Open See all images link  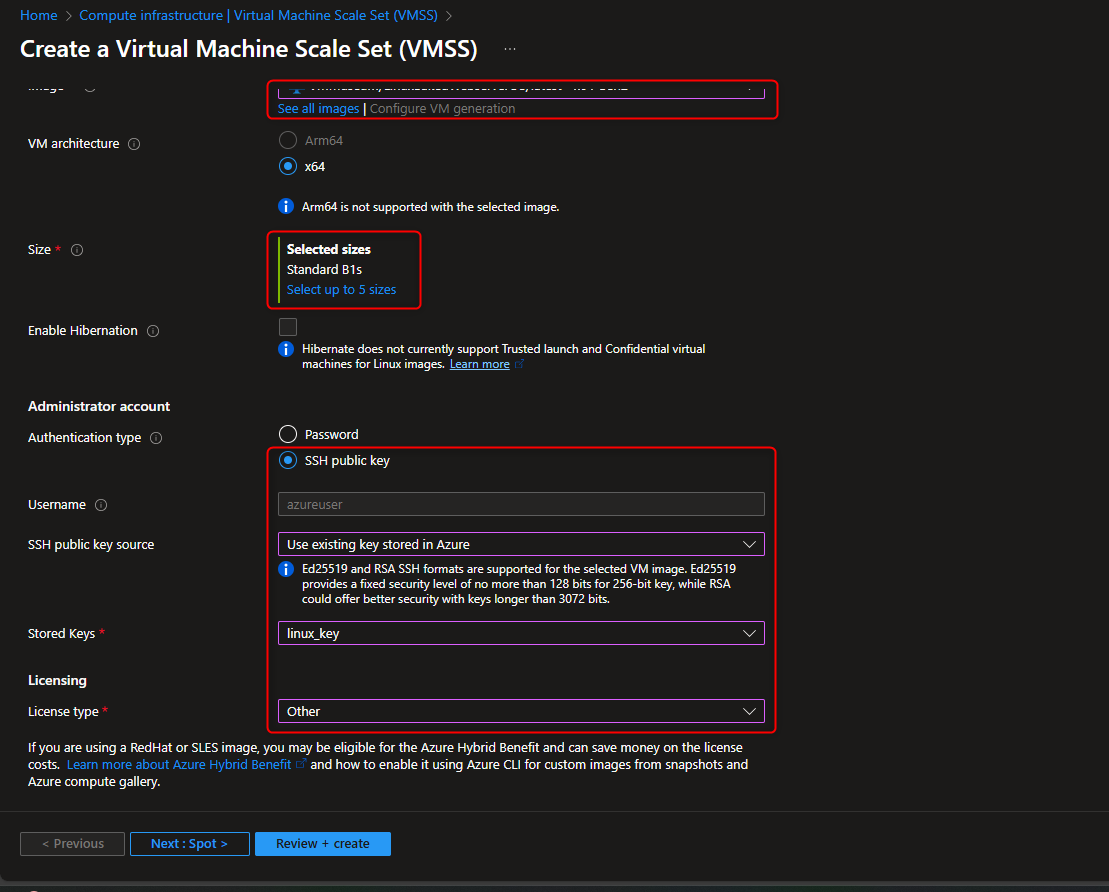(318, 108)
